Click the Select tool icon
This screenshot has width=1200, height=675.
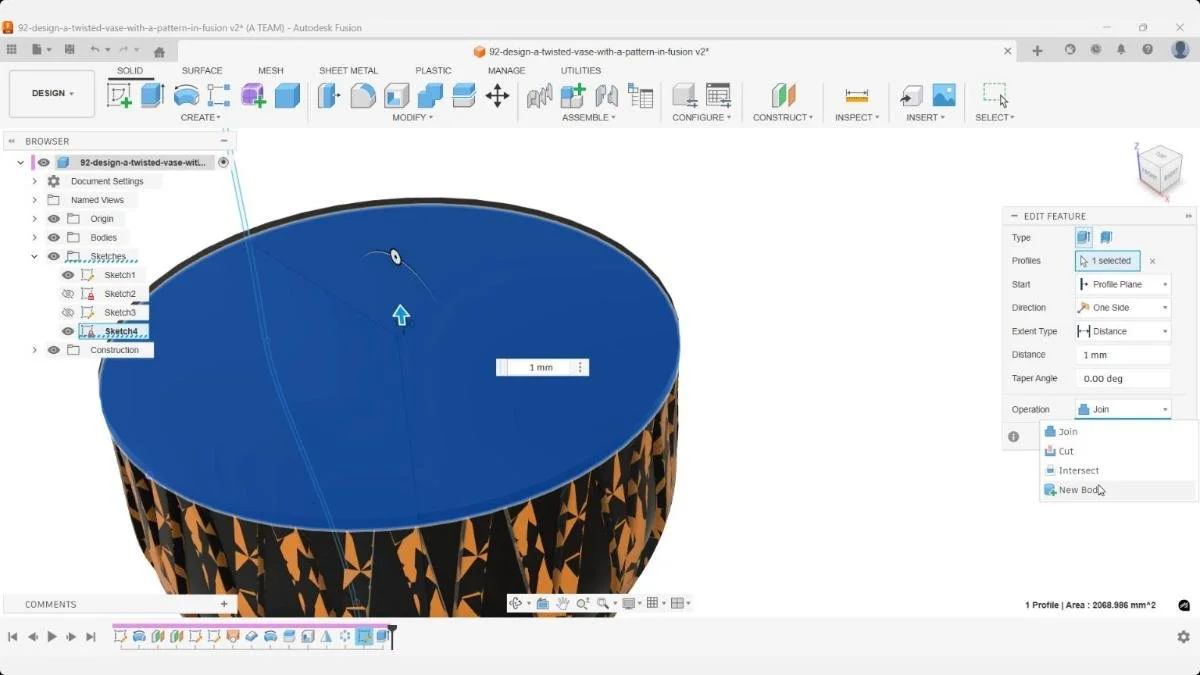995,95
